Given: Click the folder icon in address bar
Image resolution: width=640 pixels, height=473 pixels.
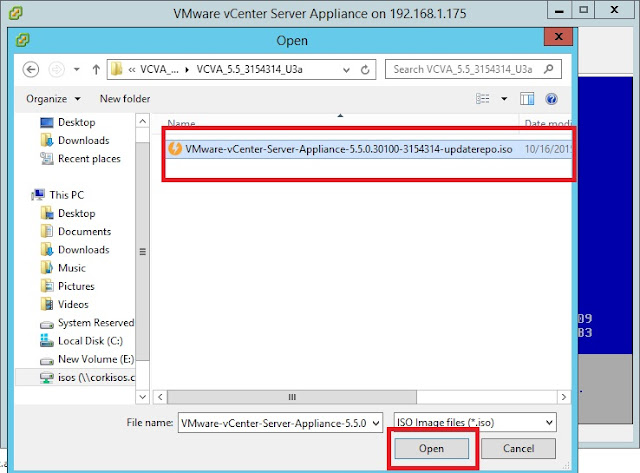Looking at the screenshot, I should coord(116,69).
